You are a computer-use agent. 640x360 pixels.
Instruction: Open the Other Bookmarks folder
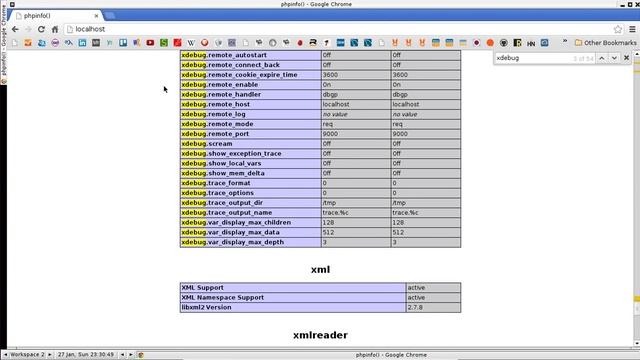606,42
